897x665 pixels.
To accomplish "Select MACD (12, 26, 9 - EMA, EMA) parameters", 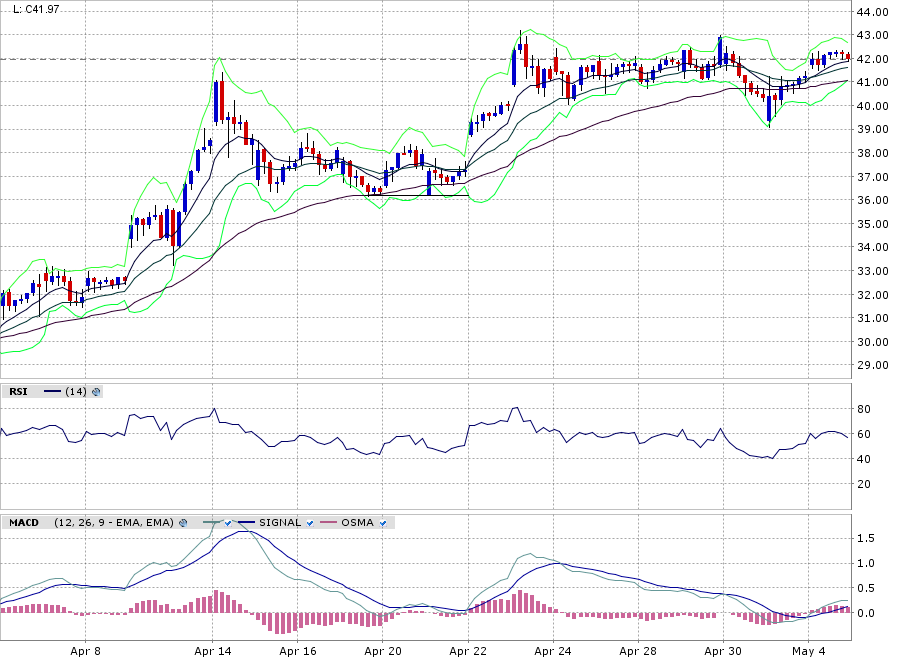I will click(114, 523).
